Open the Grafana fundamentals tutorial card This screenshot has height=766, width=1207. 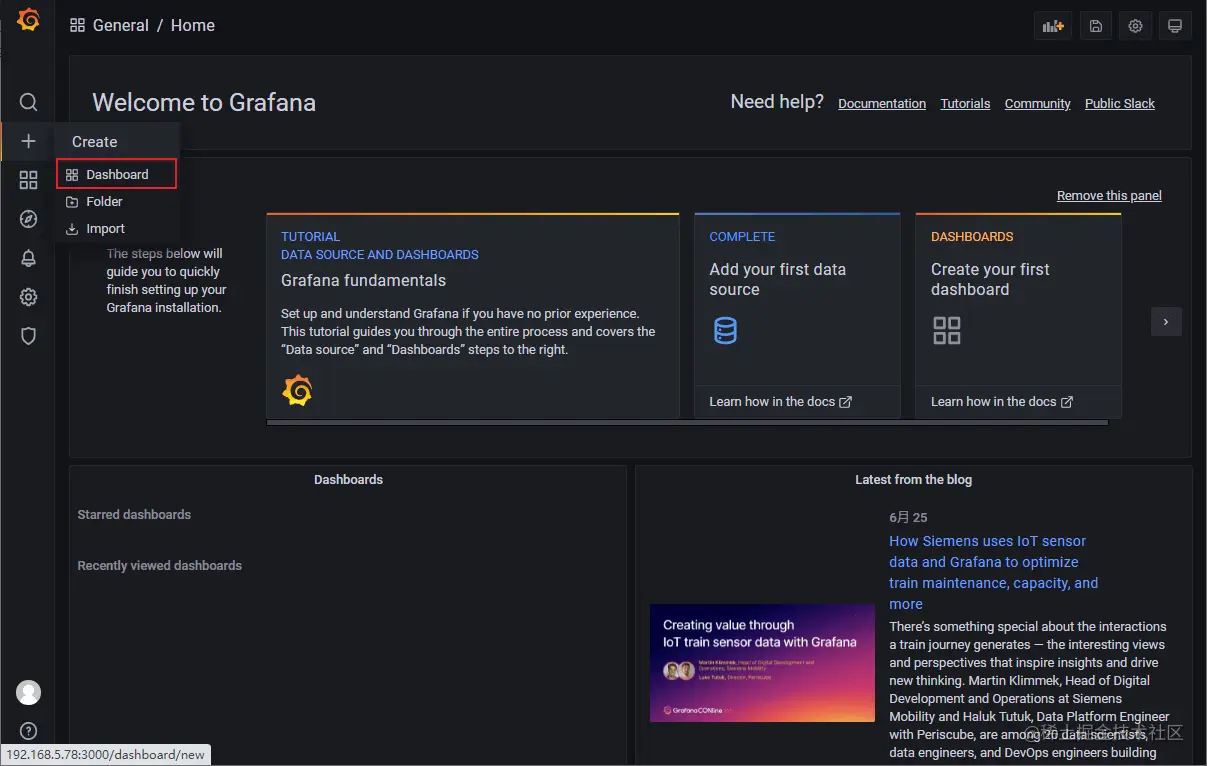pos(473,315)
